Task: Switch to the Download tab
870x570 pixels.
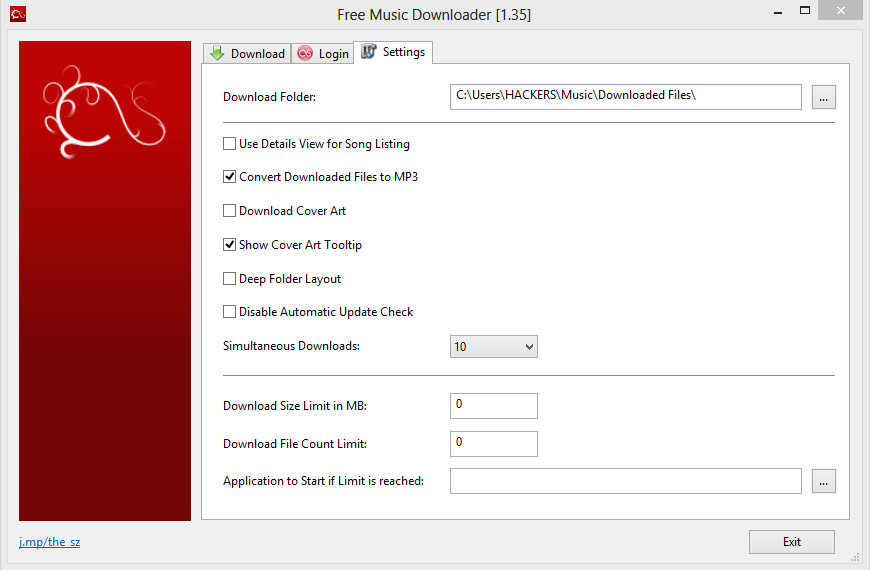Action: pos(247,53)
